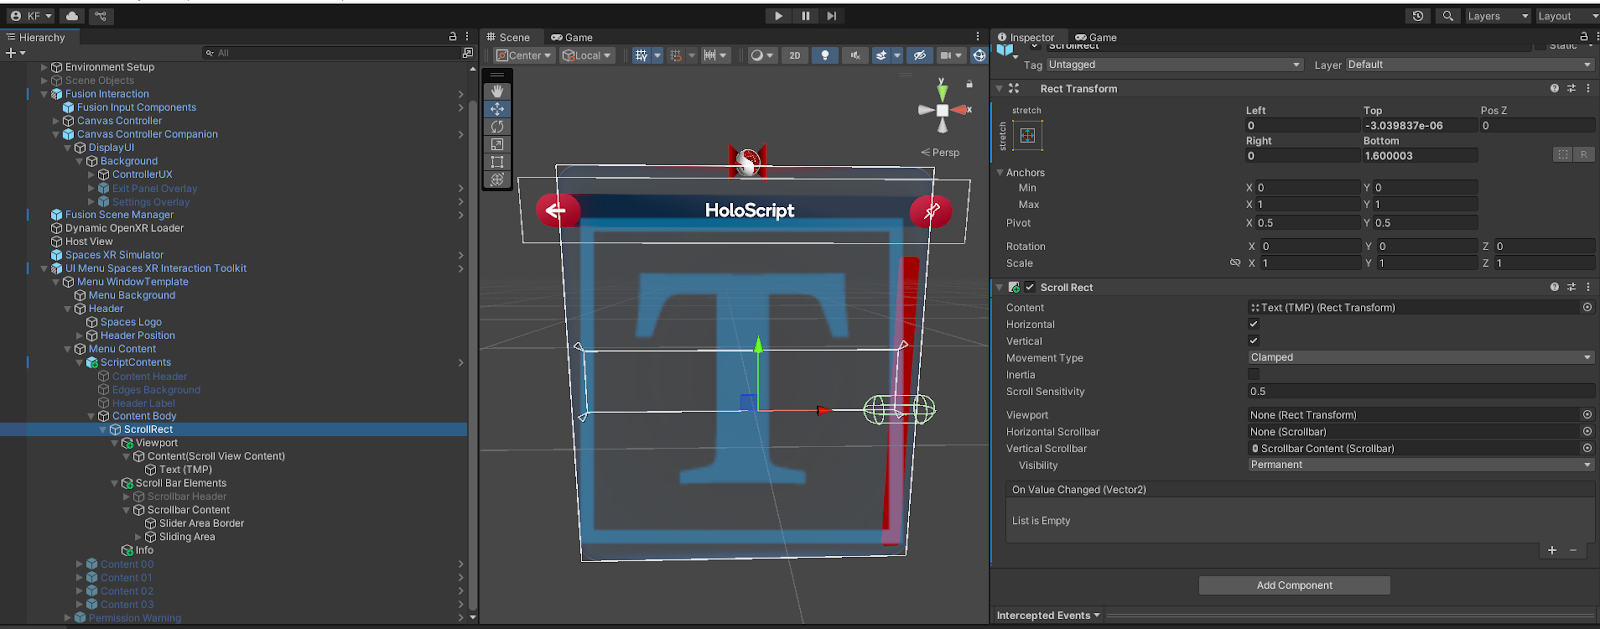The image size is (1600, 629).
Task: Open the Undo History button
Action: click(1417, 16)
